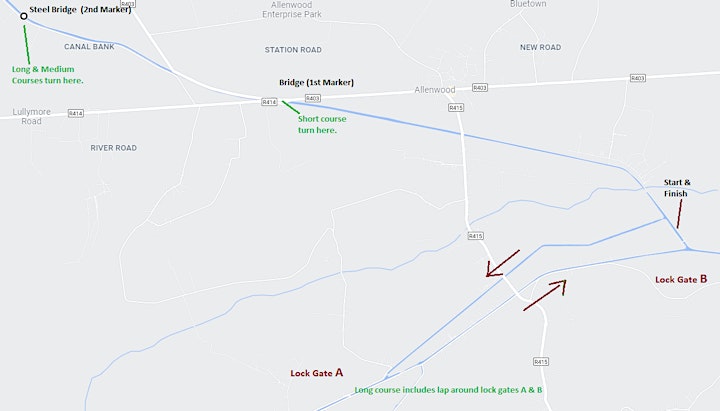Click the R415 badge at map bottom
Image resolution: width=720 pixels, height=411 pixels.
pyautogui.click(x=541, y=361)
